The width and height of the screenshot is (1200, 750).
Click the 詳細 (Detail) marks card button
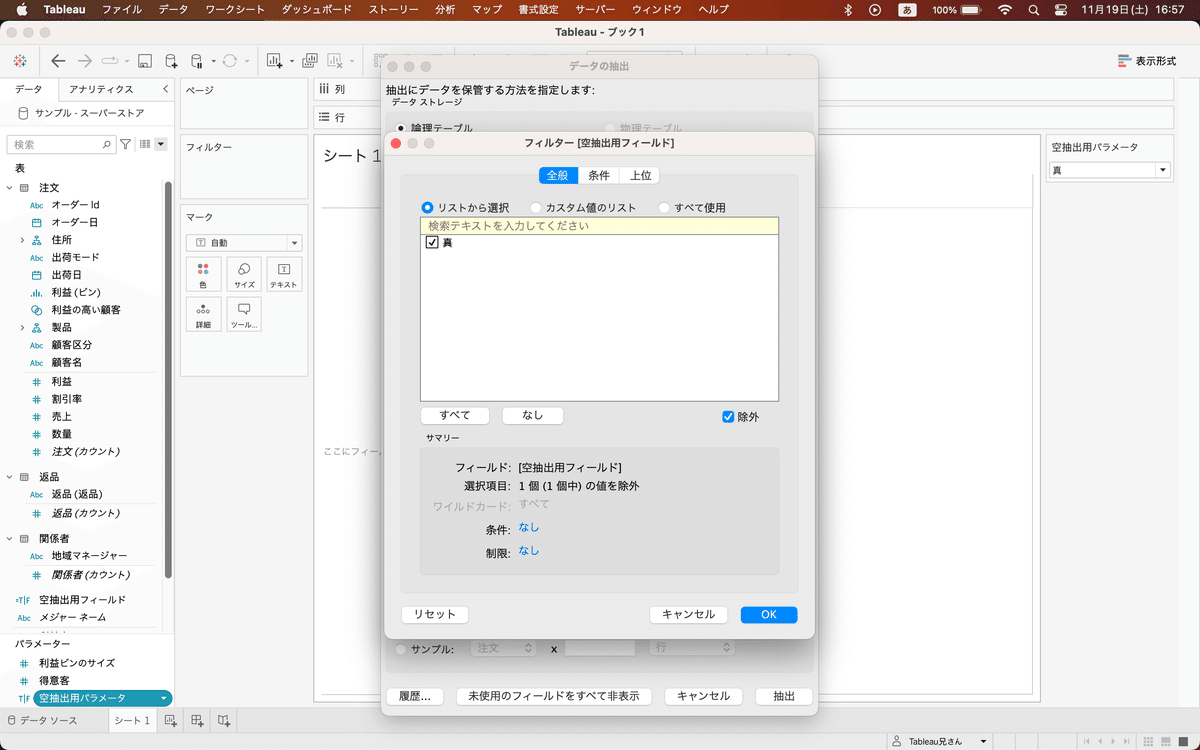coord(203,315)
